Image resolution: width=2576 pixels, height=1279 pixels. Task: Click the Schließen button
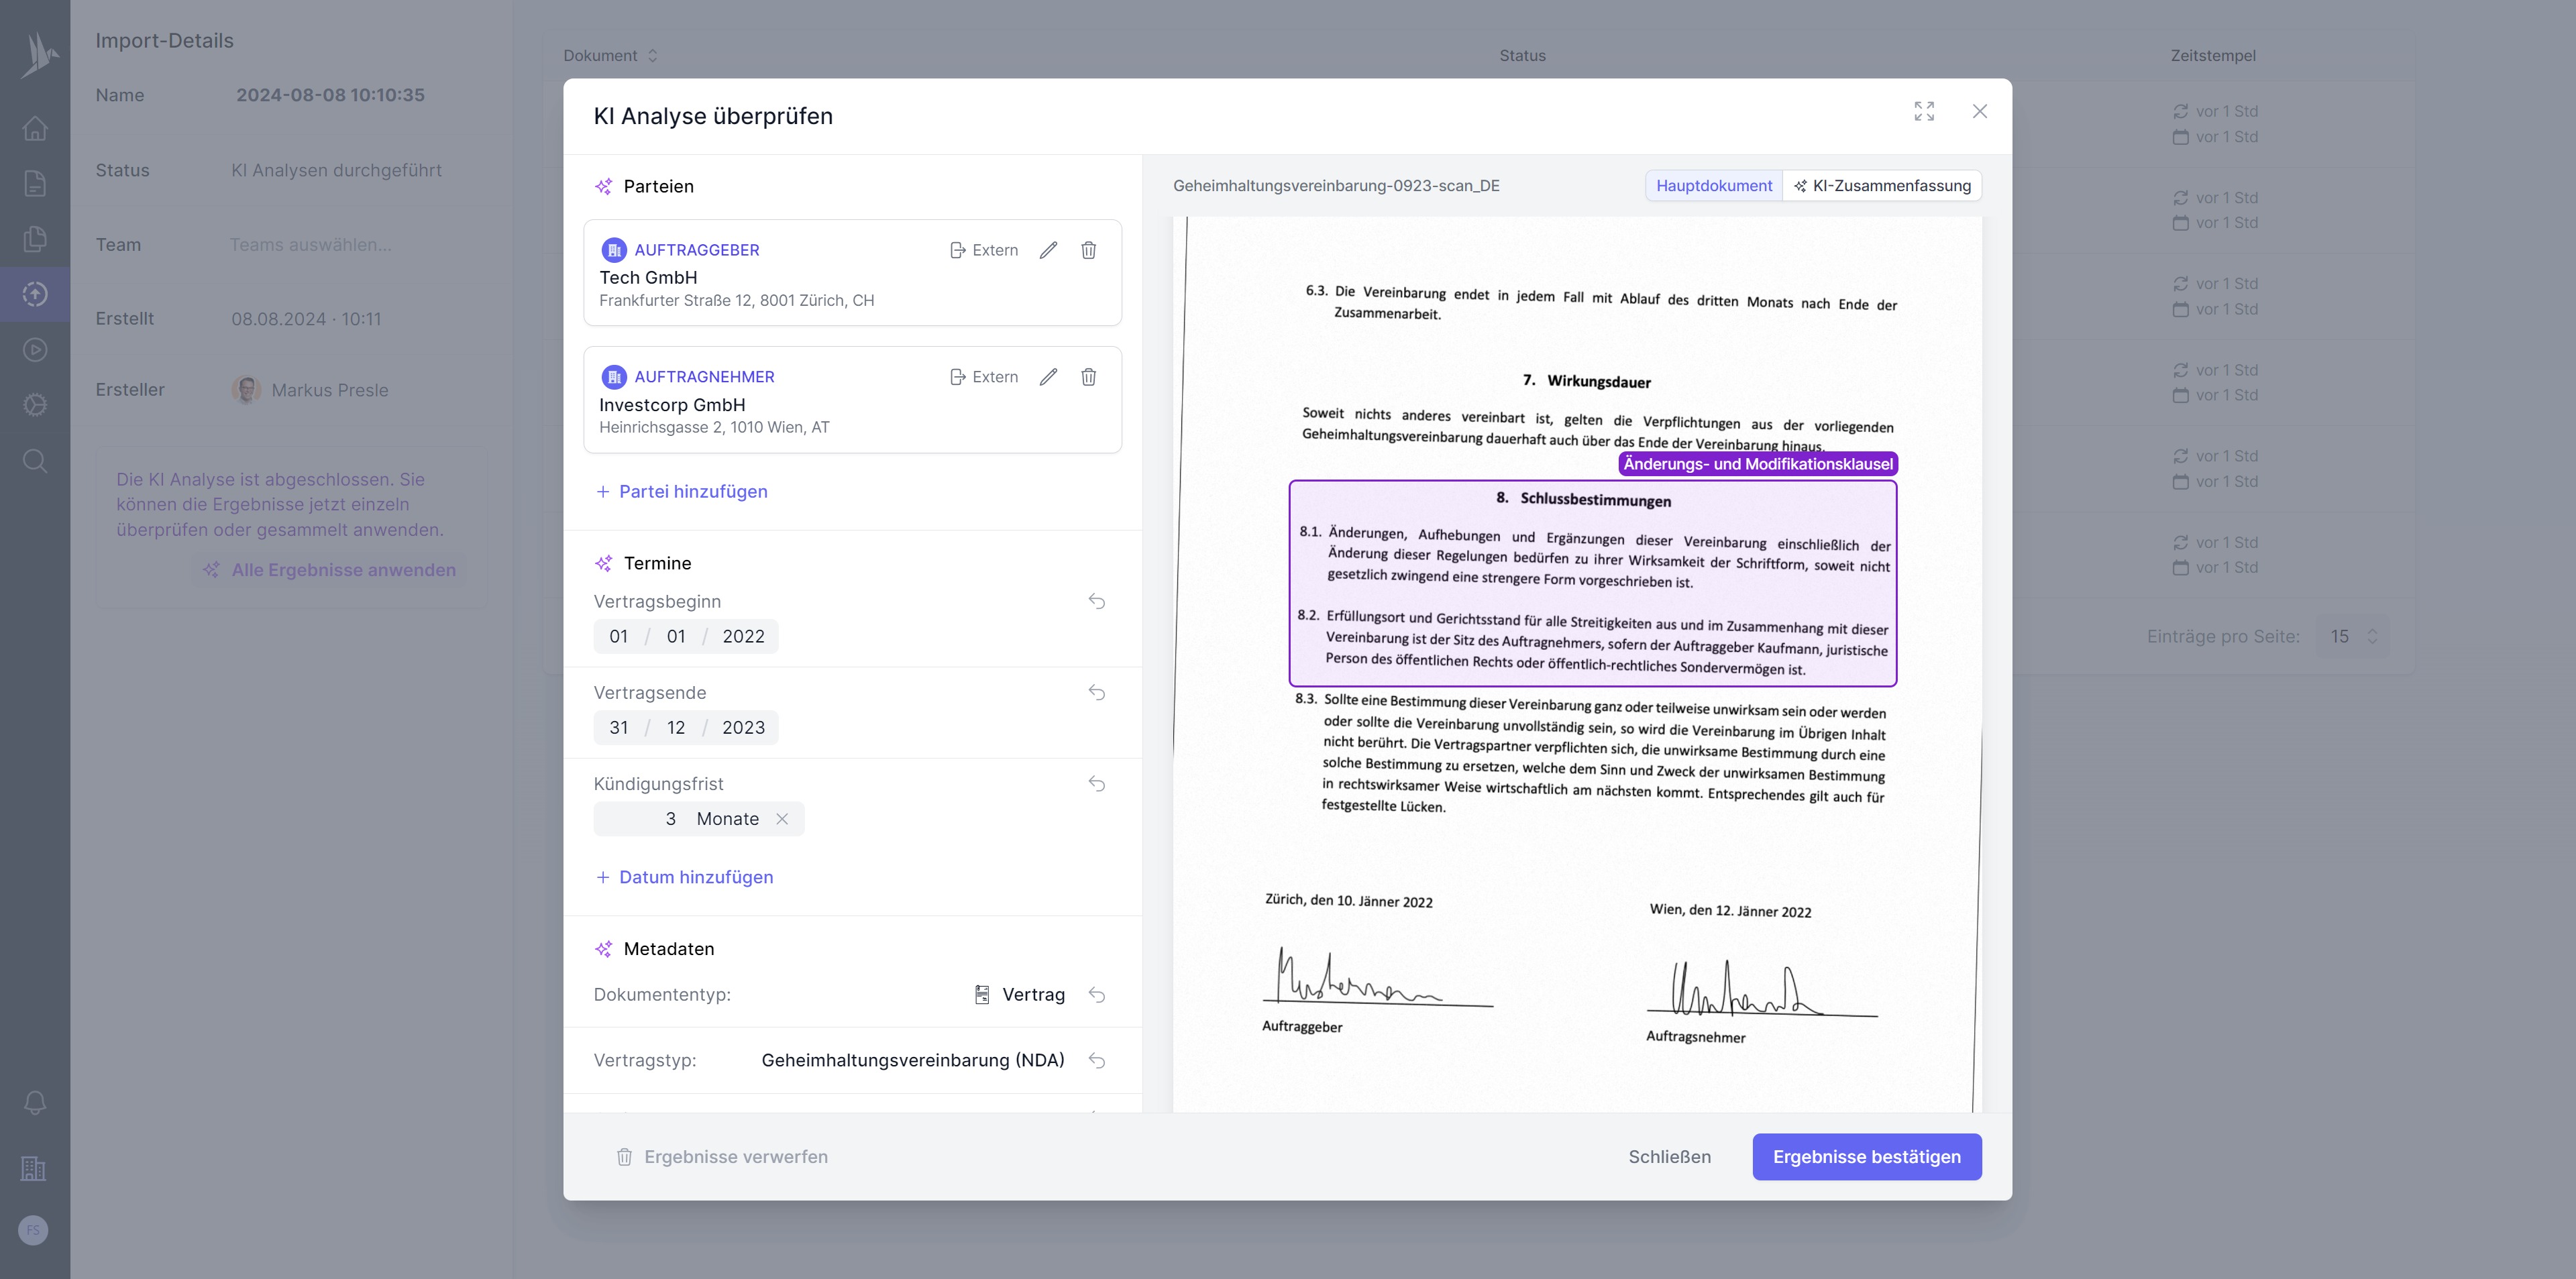pos(1670,1157)
